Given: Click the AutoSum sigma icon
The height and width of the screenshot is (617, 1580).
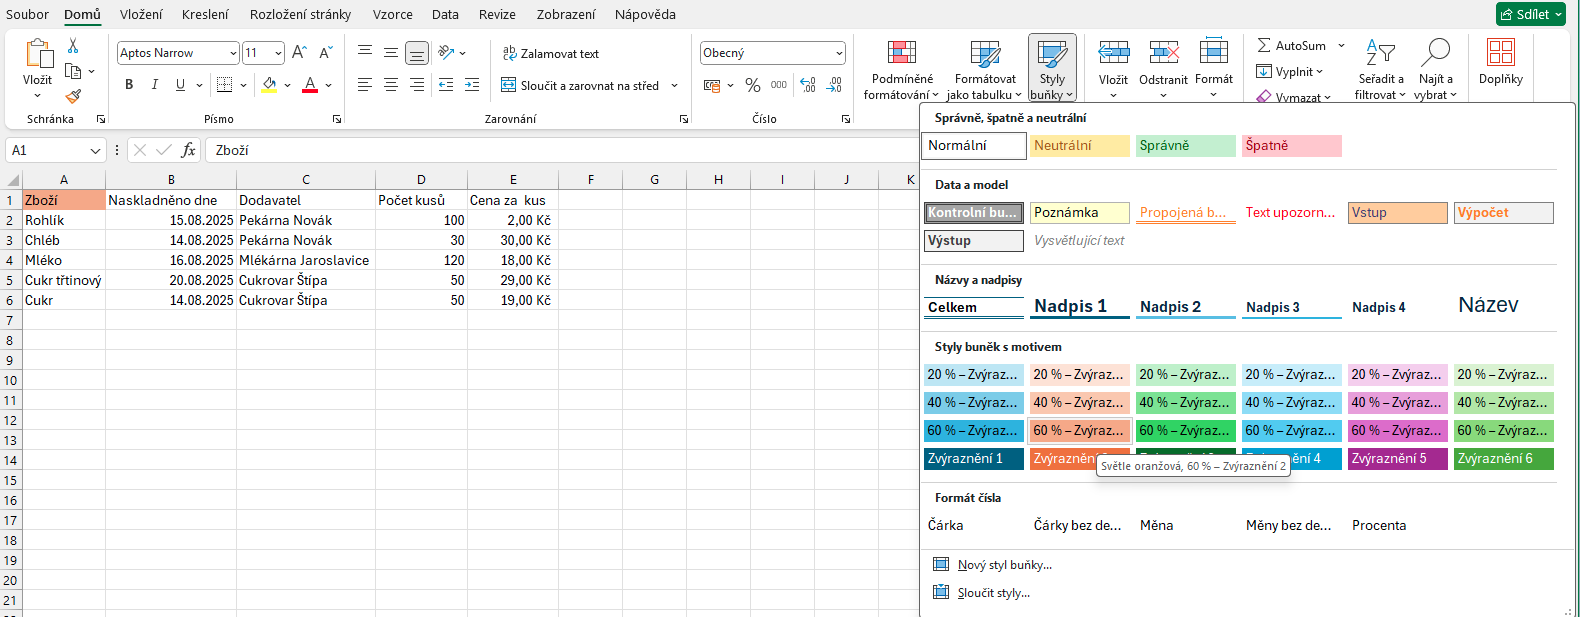Looking at the screenshot, I should 1264,46.
